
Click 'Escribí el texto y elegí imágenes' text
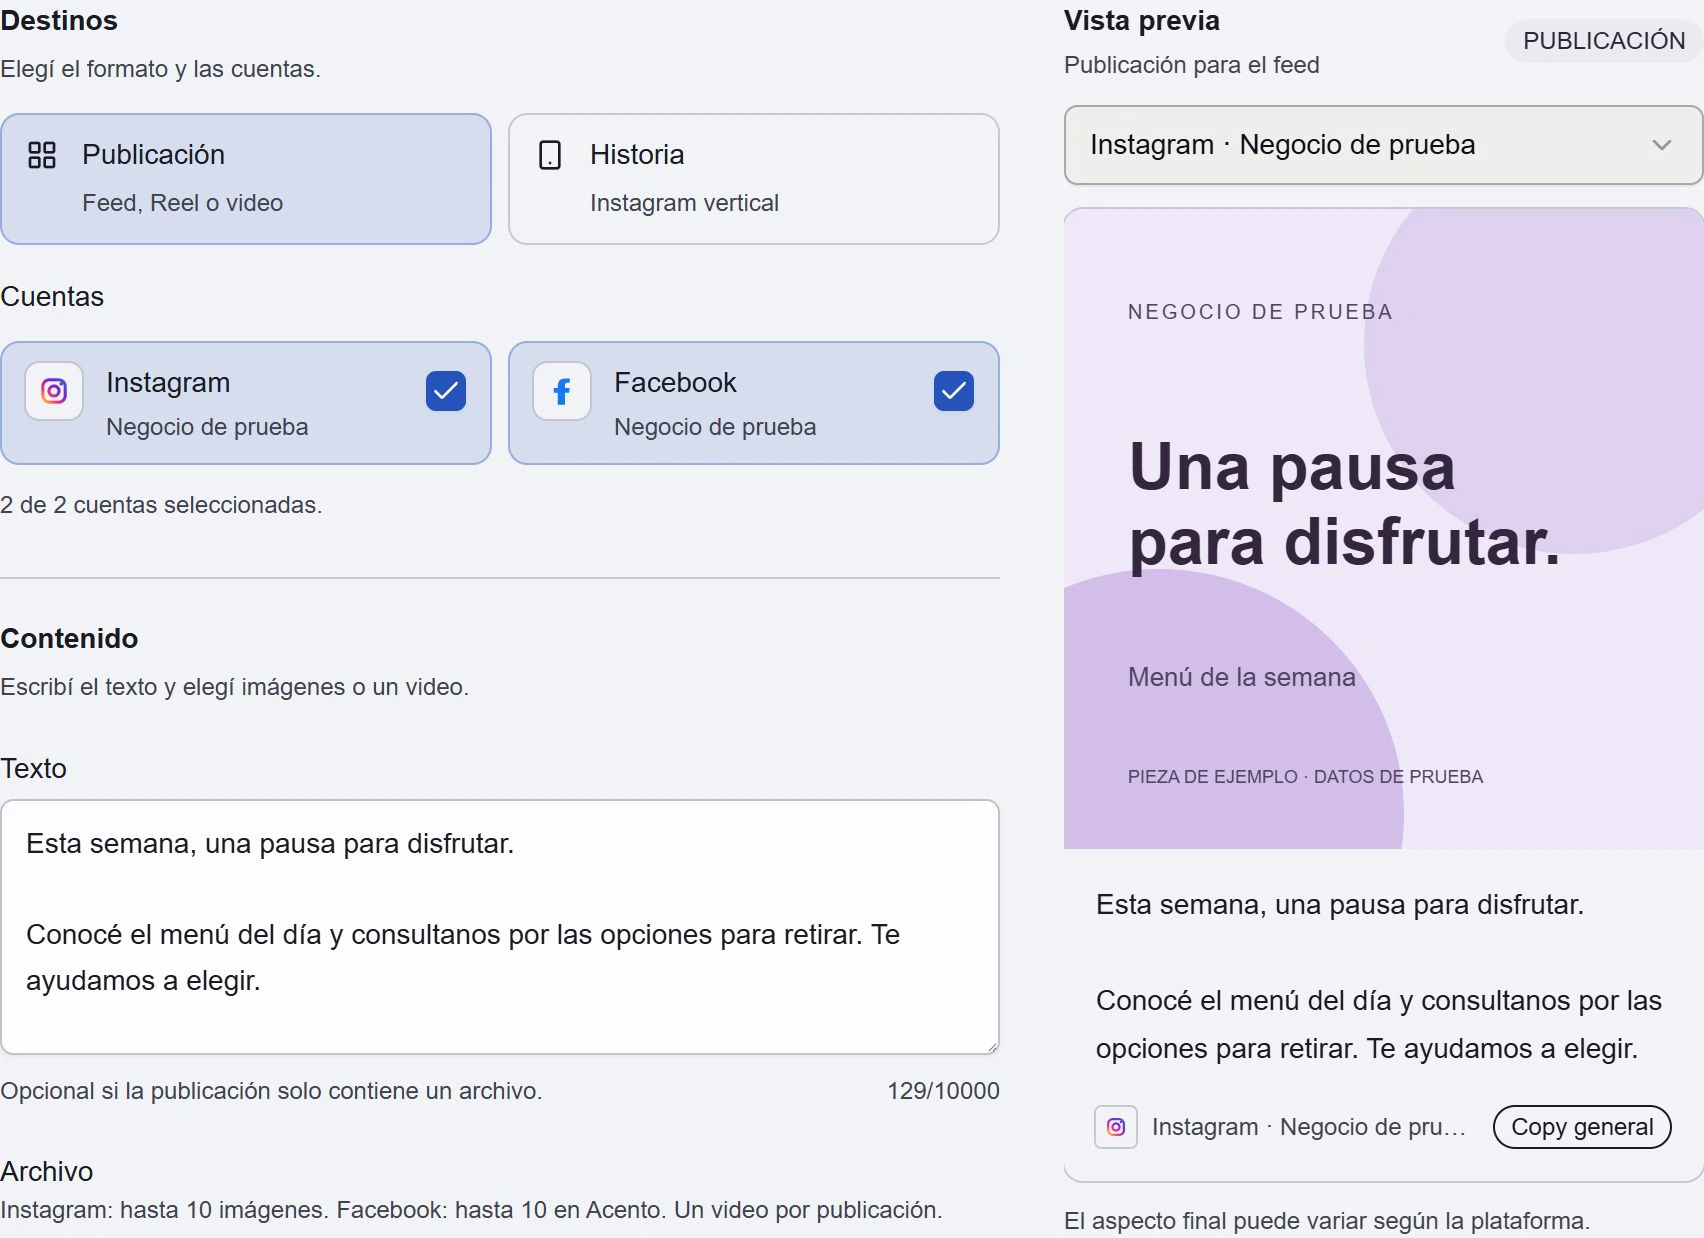[234, 687]
